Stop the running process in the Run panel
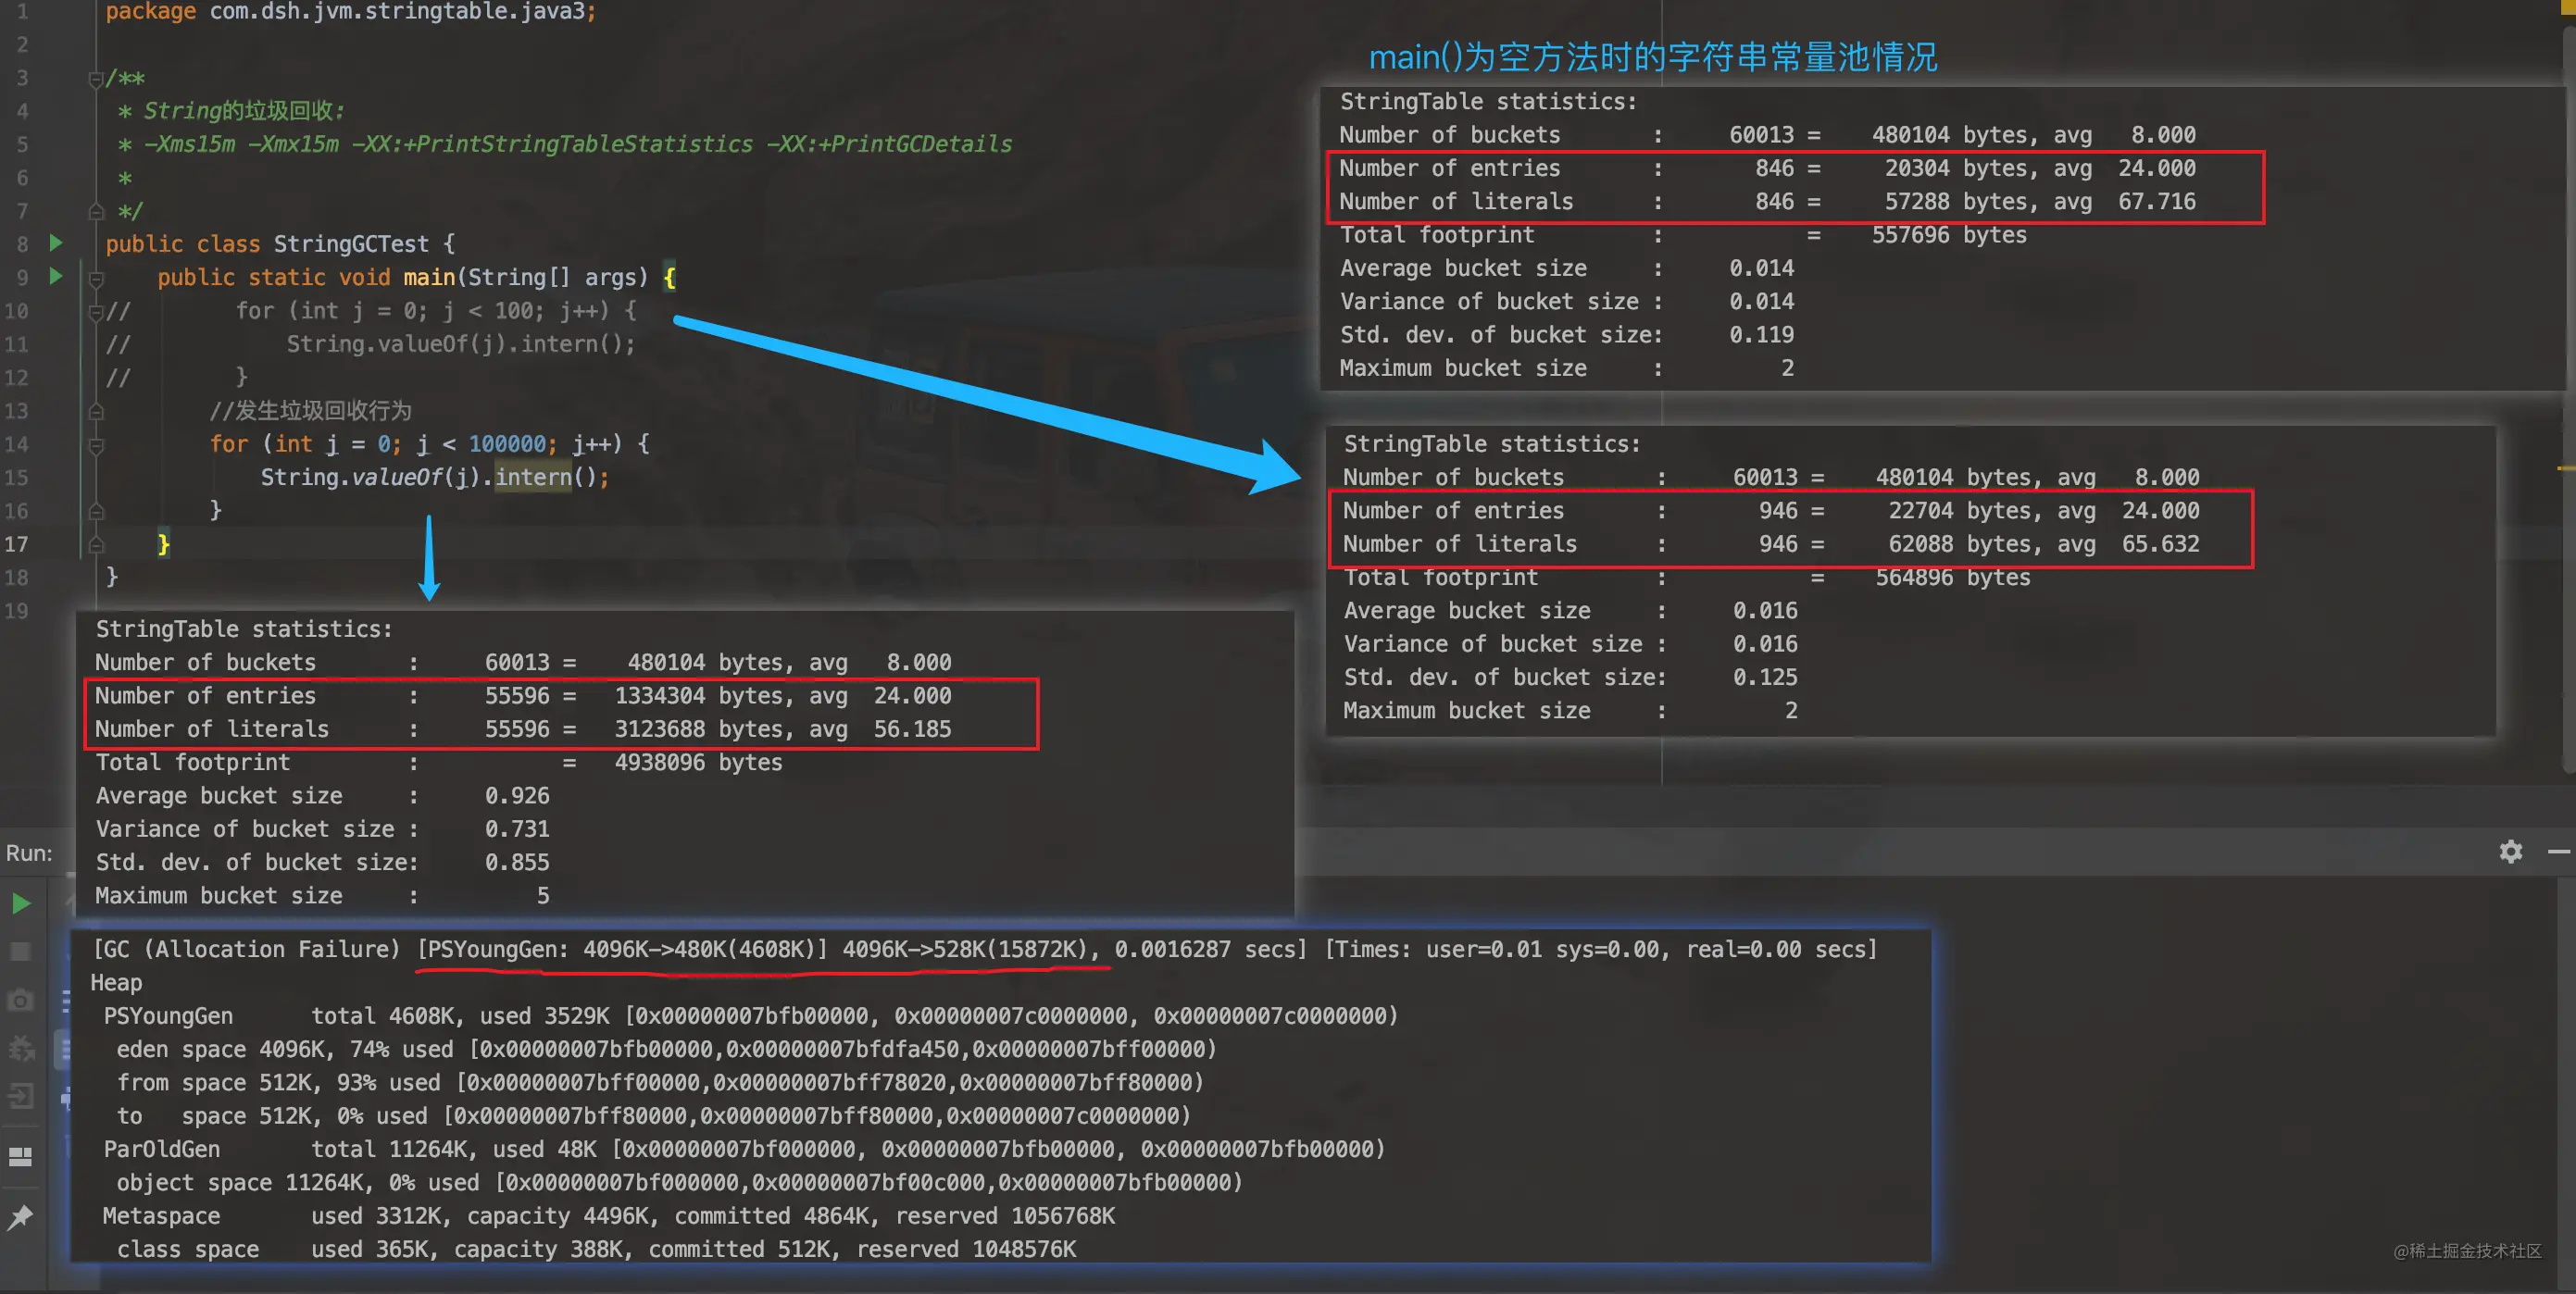2576x1294 pixels. (x=21, y=951)
